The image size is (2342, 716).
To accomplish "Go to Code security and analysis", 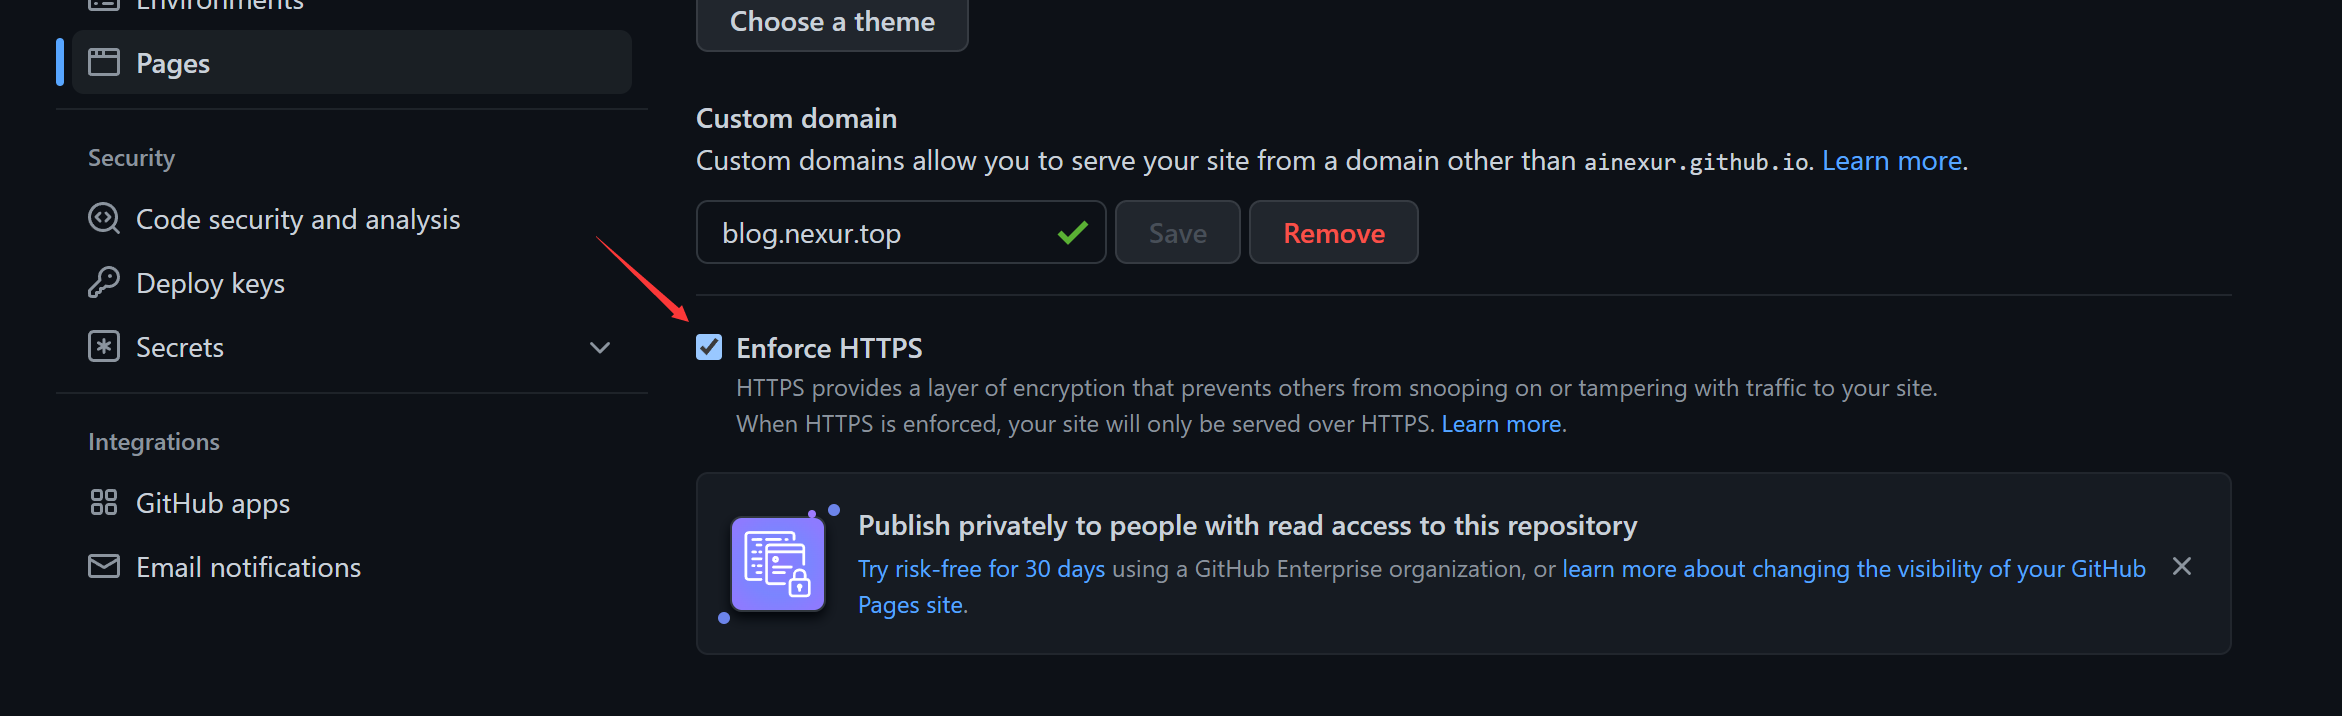I will (298, 219).
